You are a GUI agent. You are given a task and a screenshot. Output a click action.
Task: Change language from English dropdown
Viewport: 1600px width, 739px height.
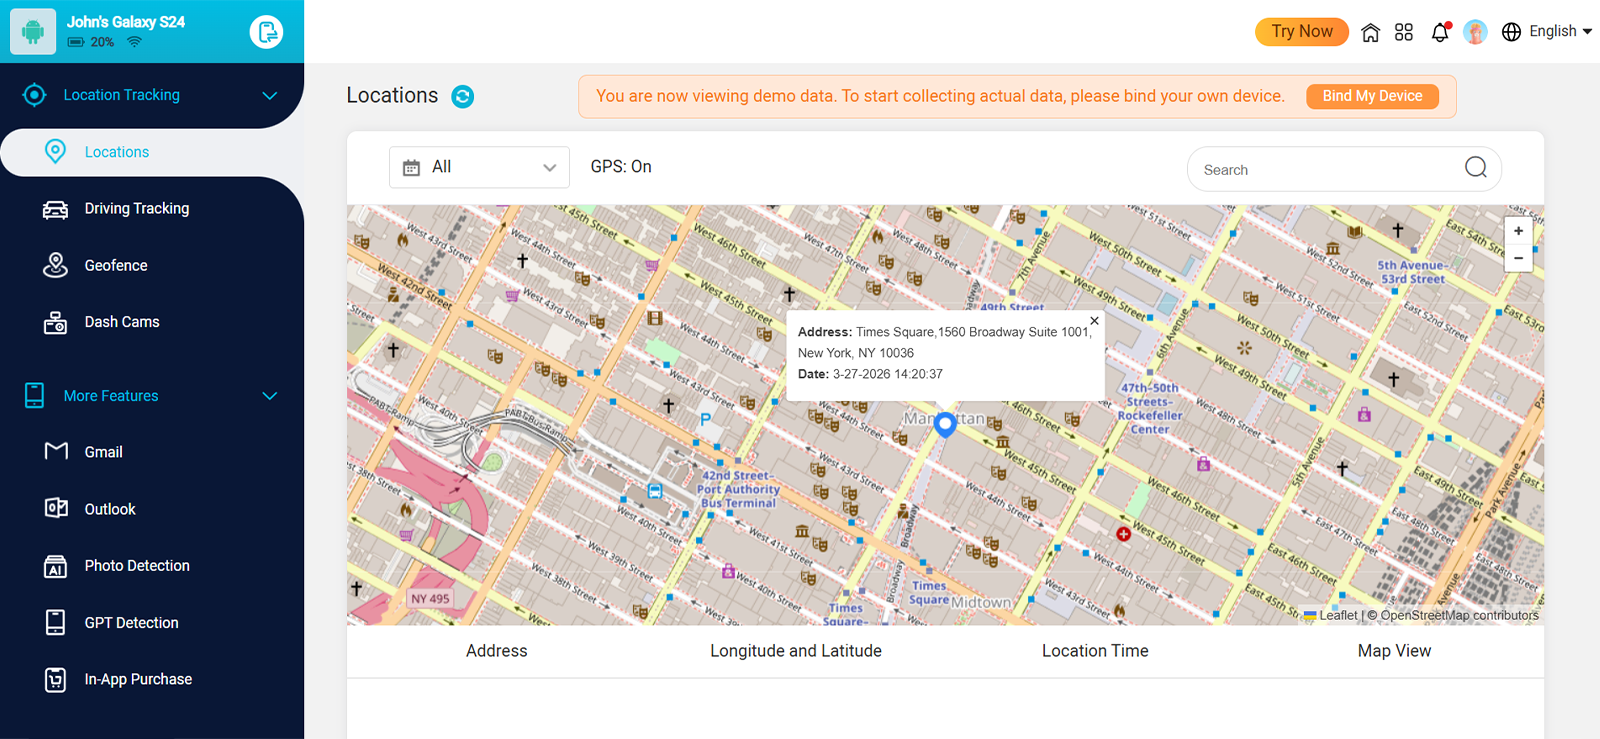1547,32
